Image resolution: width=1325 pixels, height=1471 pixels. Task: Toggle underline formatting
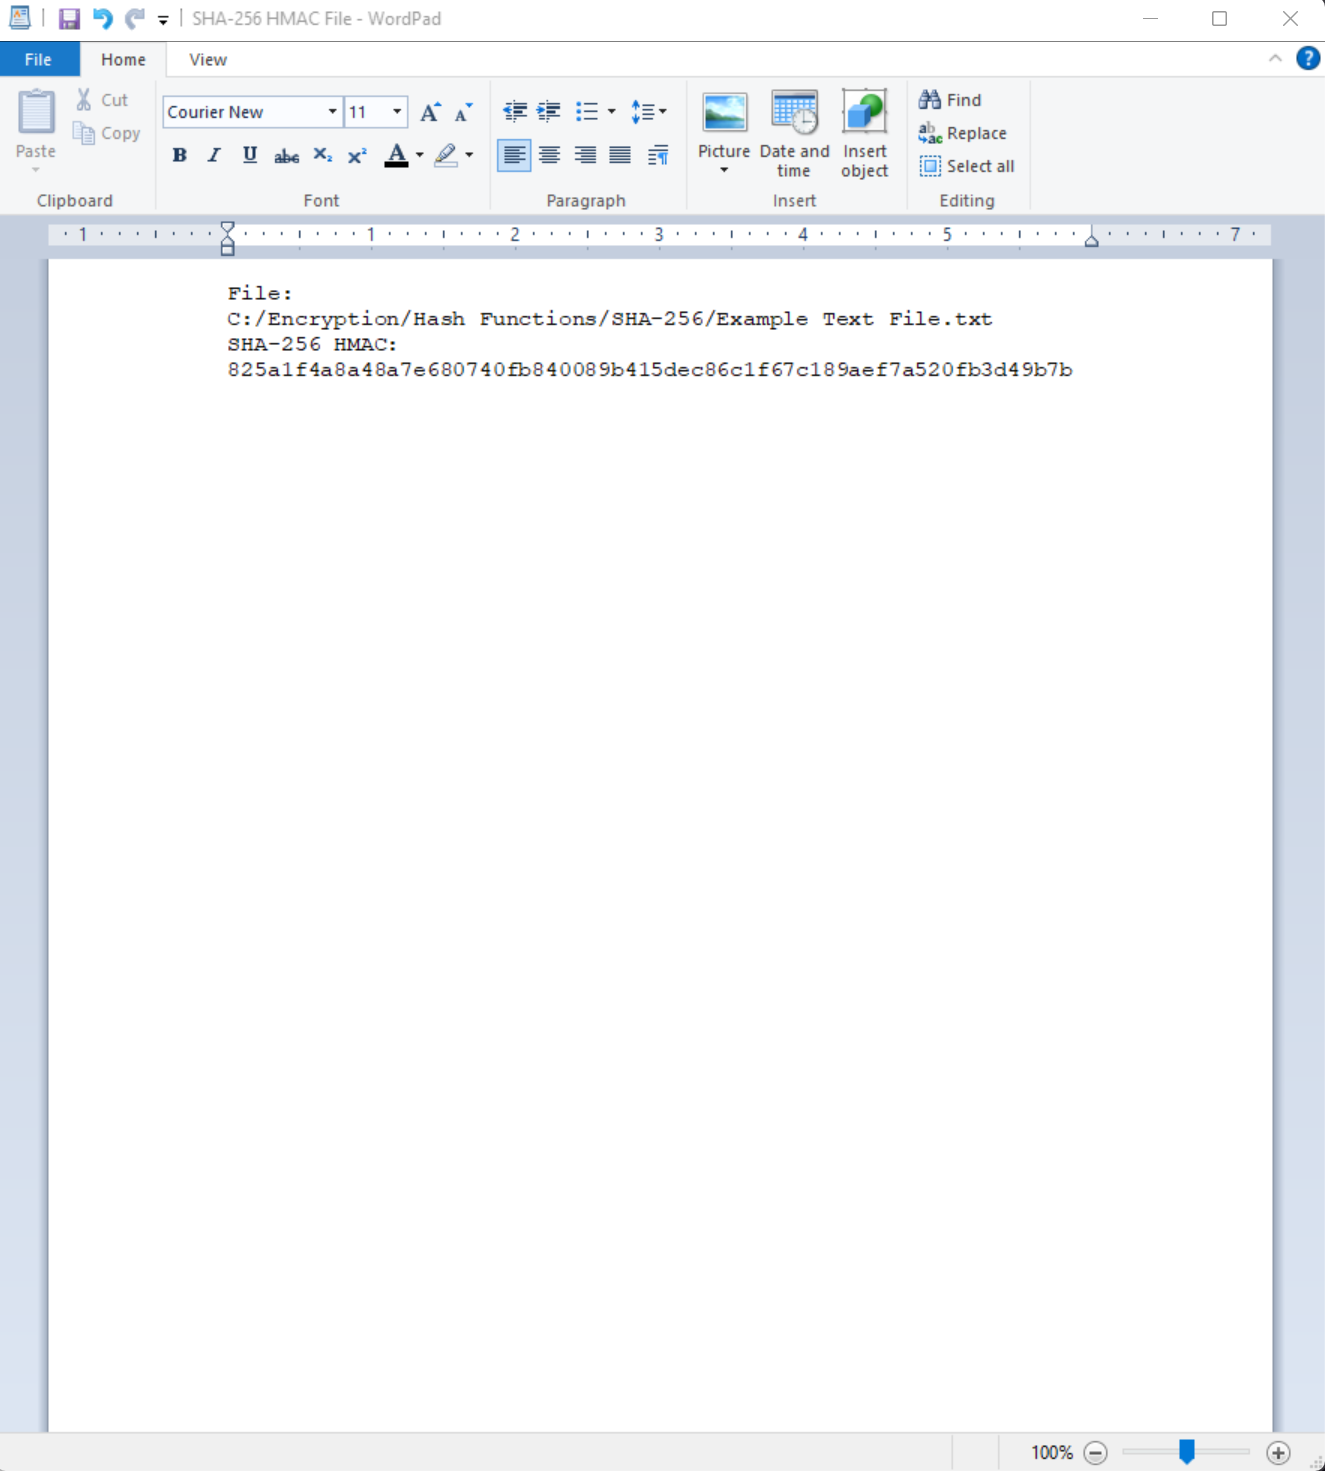(249, 155)
